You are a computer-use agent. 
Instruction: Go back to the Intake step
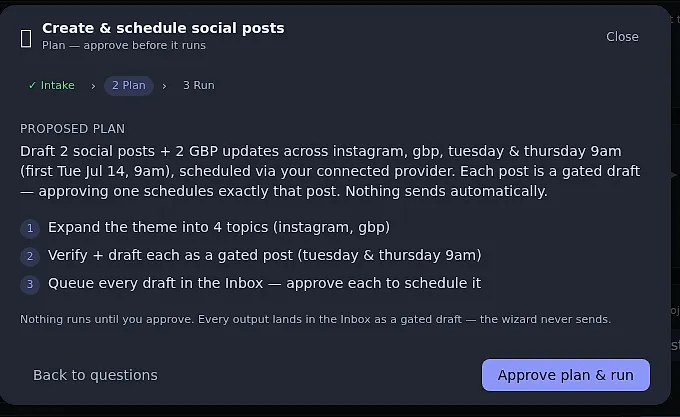pos(52,85)
